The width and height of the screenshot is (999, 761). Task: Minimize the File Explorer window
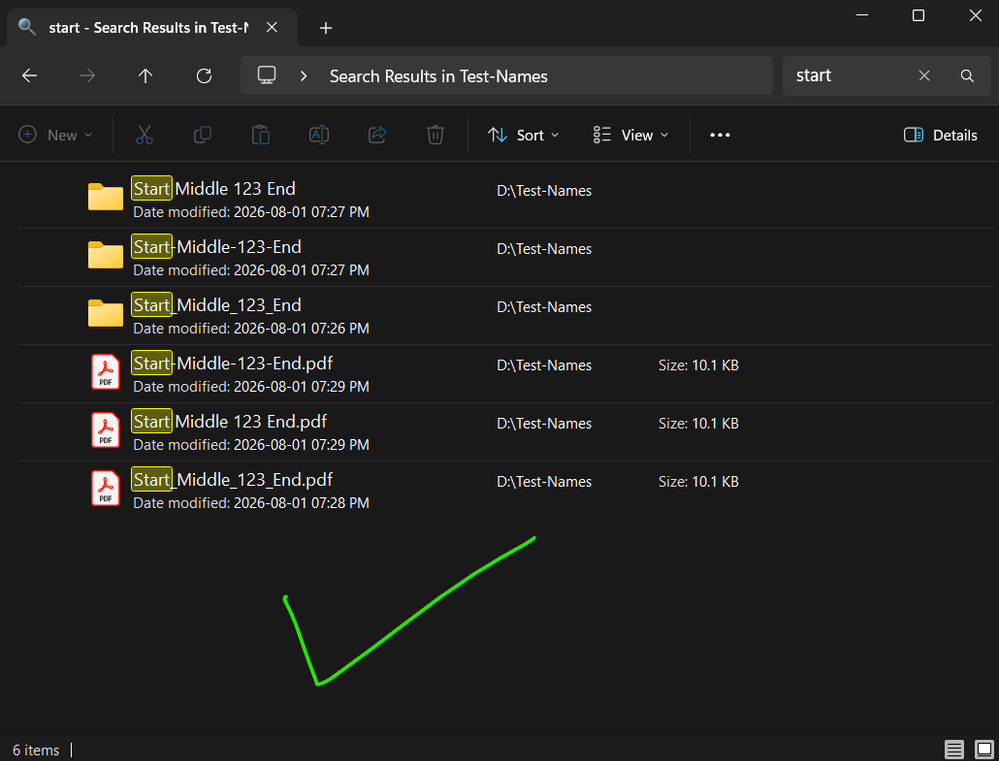click(x=862, y=15)
